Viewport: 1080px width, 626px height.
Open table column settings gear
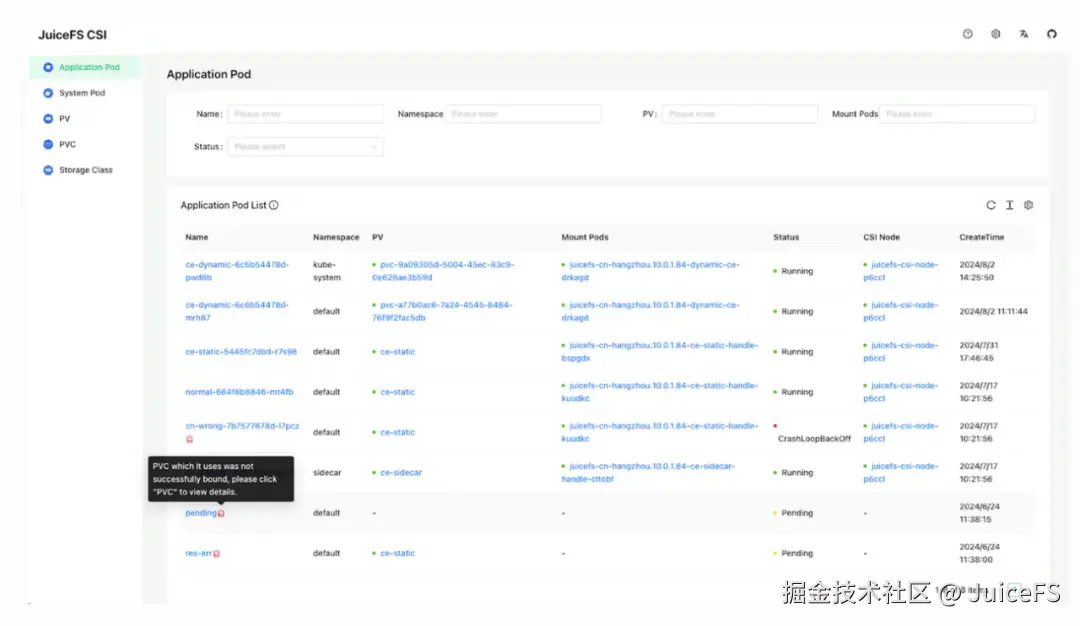pos(1028,205)
